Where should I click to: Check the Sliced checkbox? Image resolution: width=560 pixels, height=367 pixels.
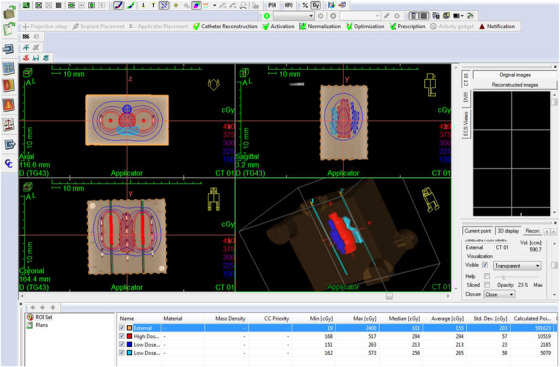coord(487,285)
